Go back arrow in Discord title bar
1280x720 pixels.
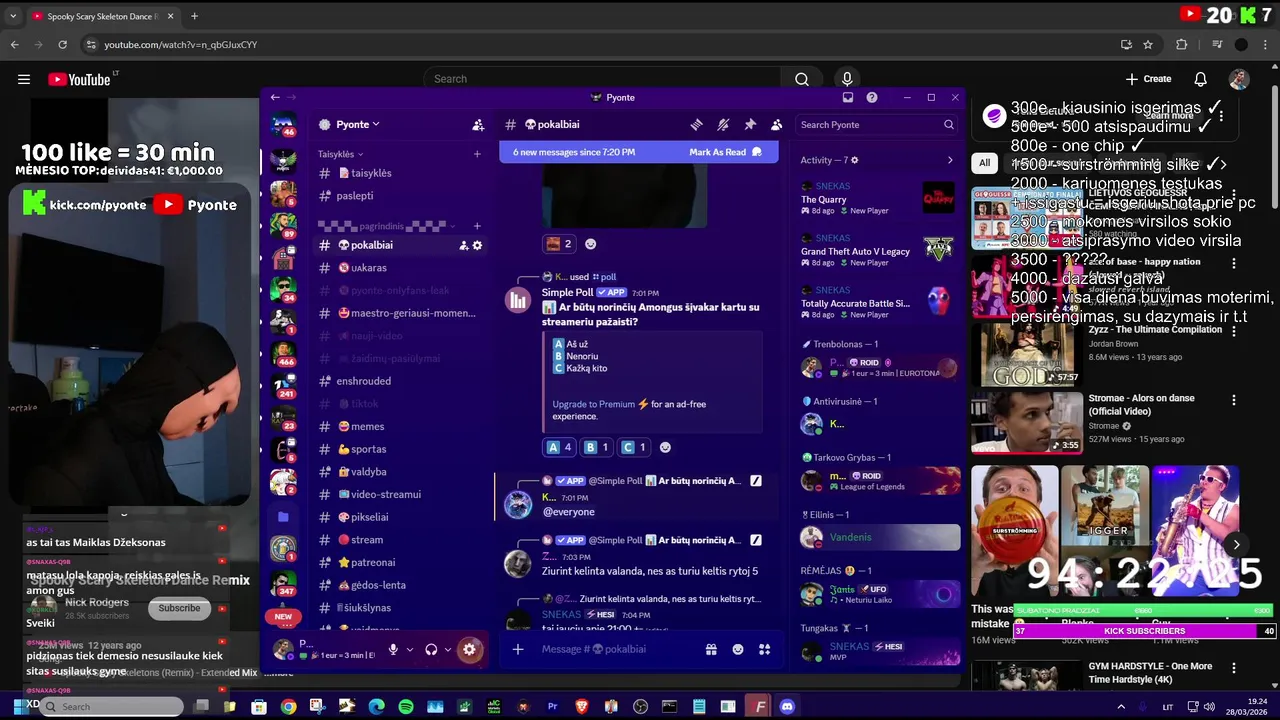275,97
